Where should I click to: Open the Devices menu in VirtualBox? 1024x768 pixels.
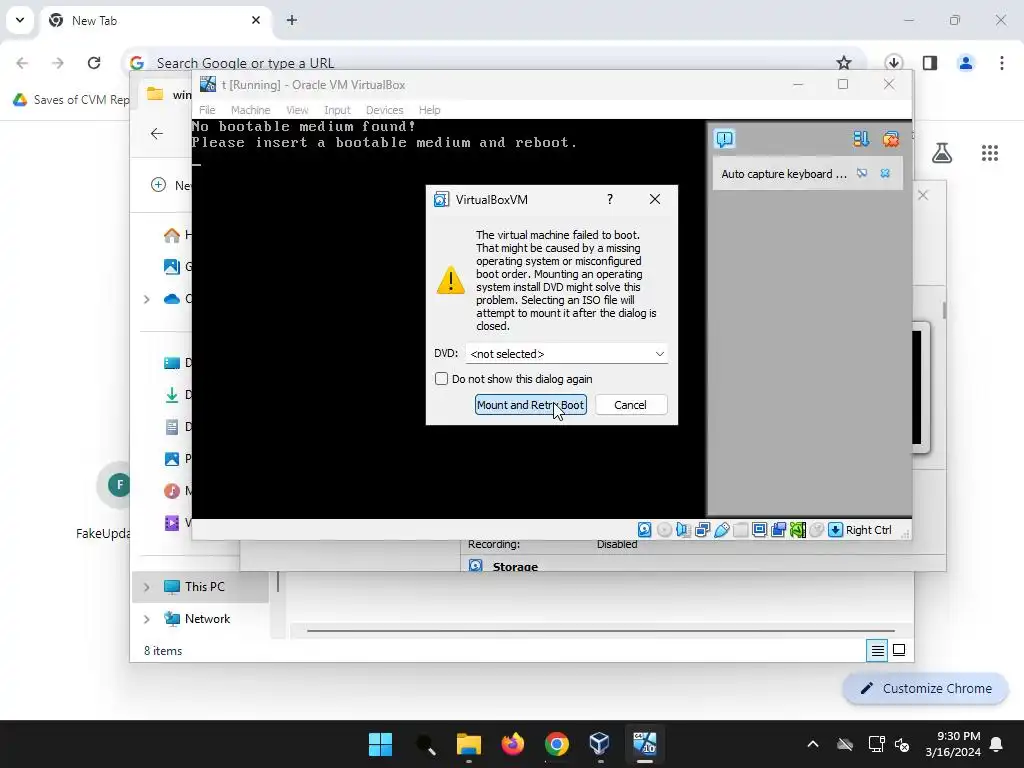click(385, 110)
